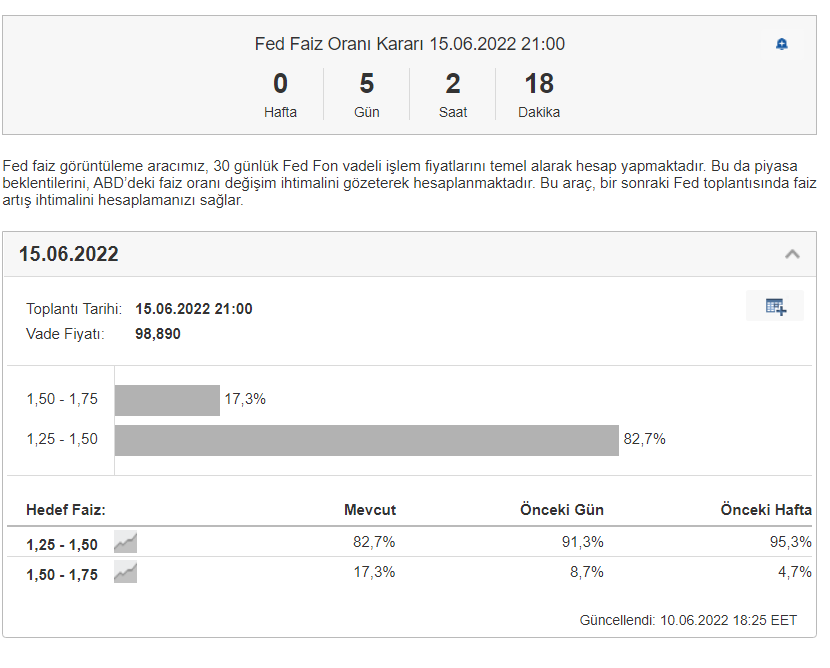Select the bold 1,50 - 1,75 table row label

tap(62, 575)
